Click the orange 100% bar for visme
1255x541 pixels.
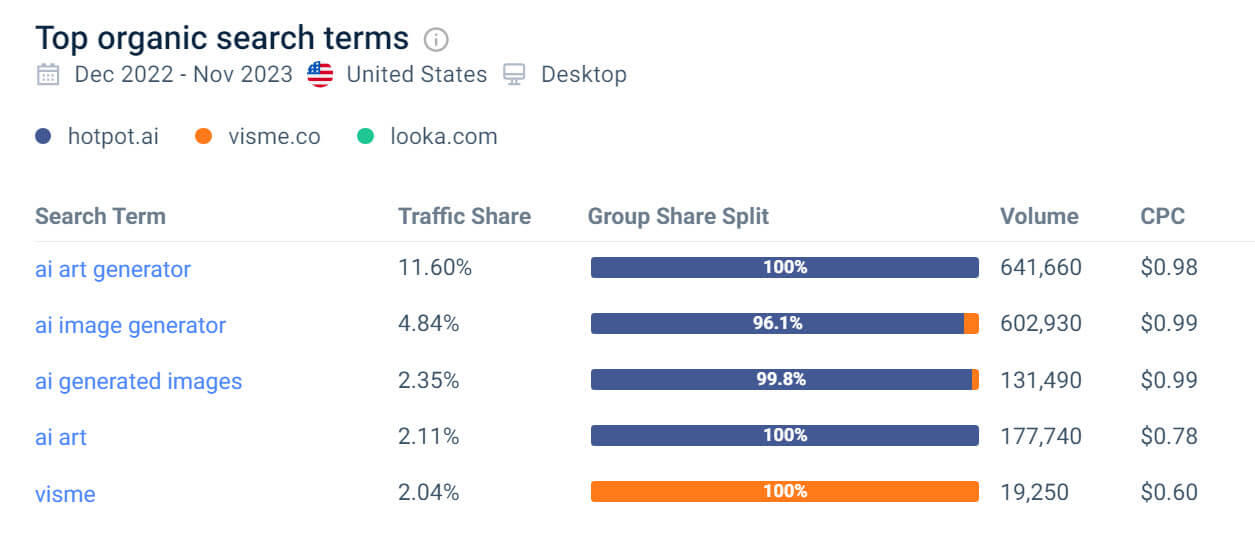(784, 491)
